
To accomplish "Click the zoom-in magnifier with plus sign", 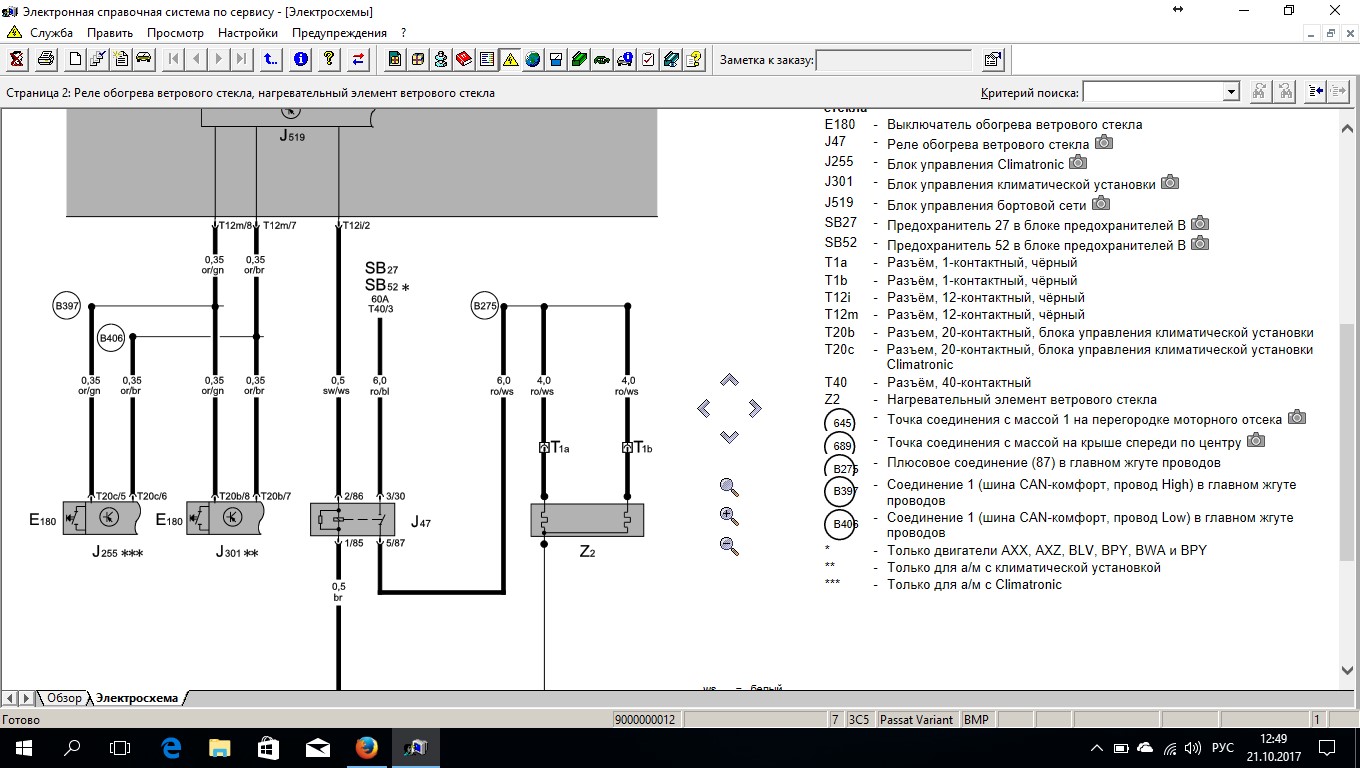I will 729,517.
